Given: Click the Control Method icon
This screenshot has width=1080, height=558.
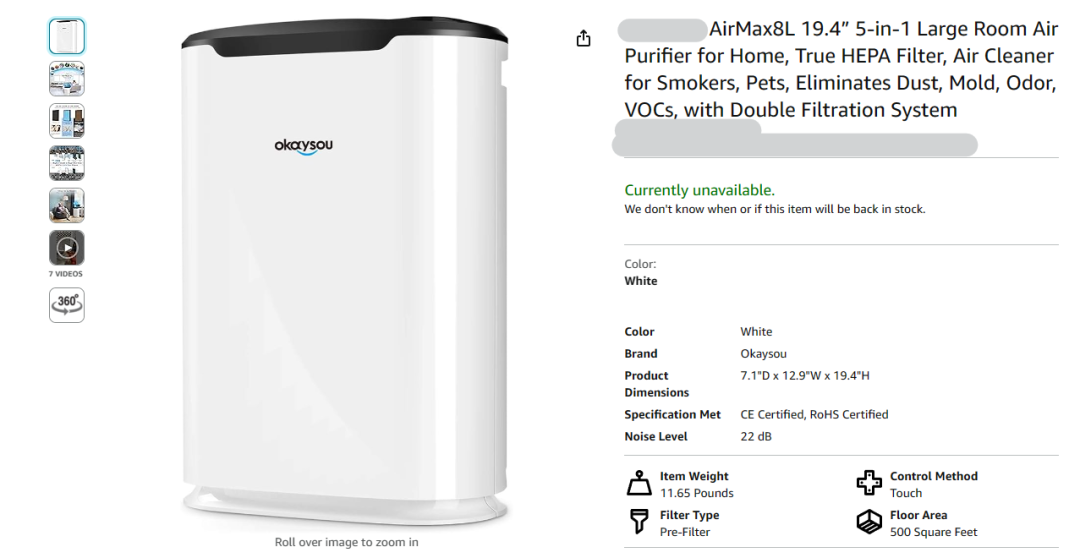Looking at the screenshot, I should [869, 483].
